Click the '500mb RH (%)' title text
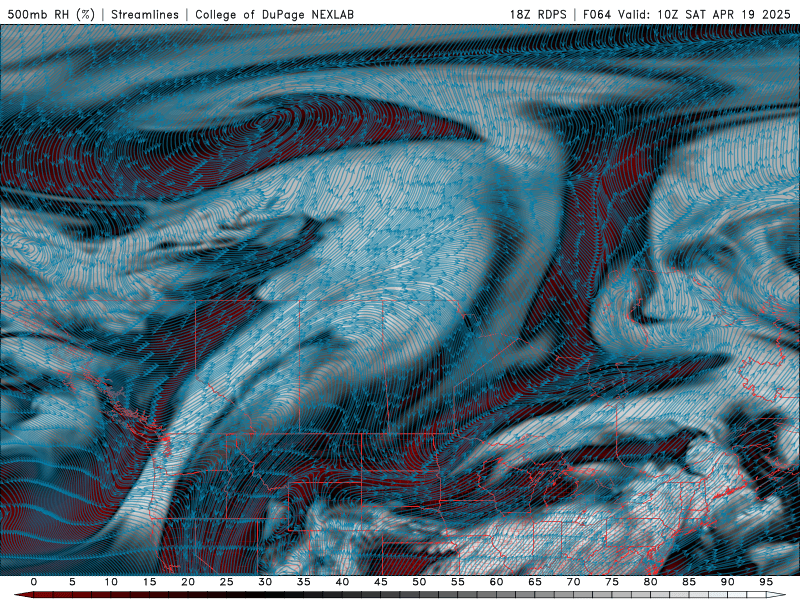 [51, 14]
